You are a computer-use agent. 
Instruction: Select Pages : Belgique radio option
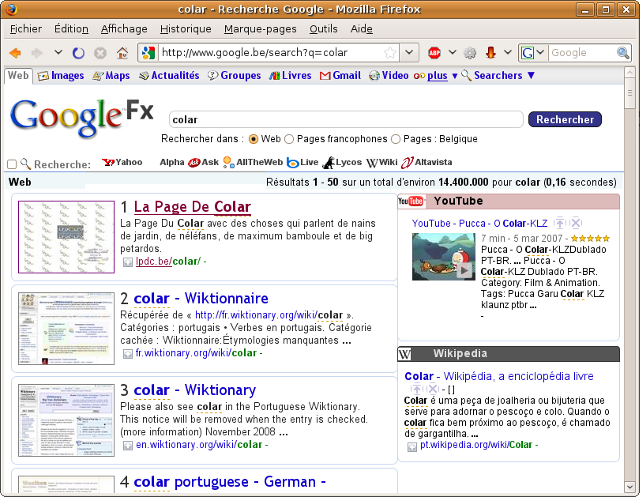[396, 139]
